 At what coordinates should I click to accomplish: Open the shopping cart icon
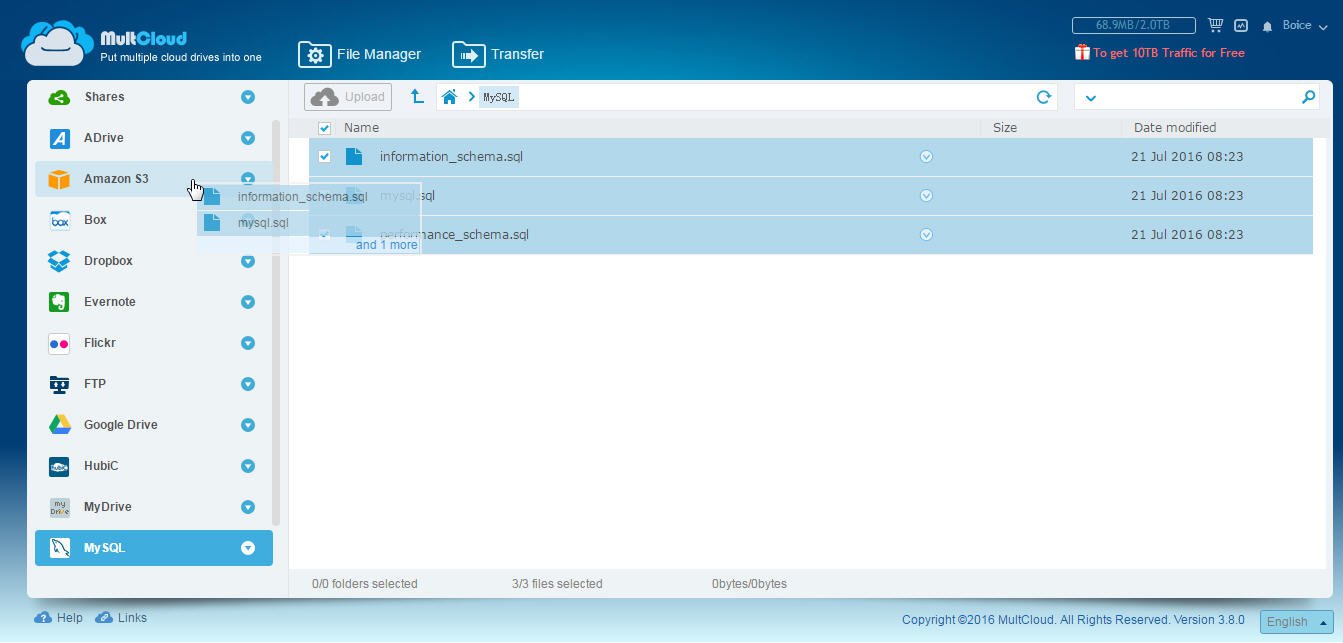[1215, 25]
